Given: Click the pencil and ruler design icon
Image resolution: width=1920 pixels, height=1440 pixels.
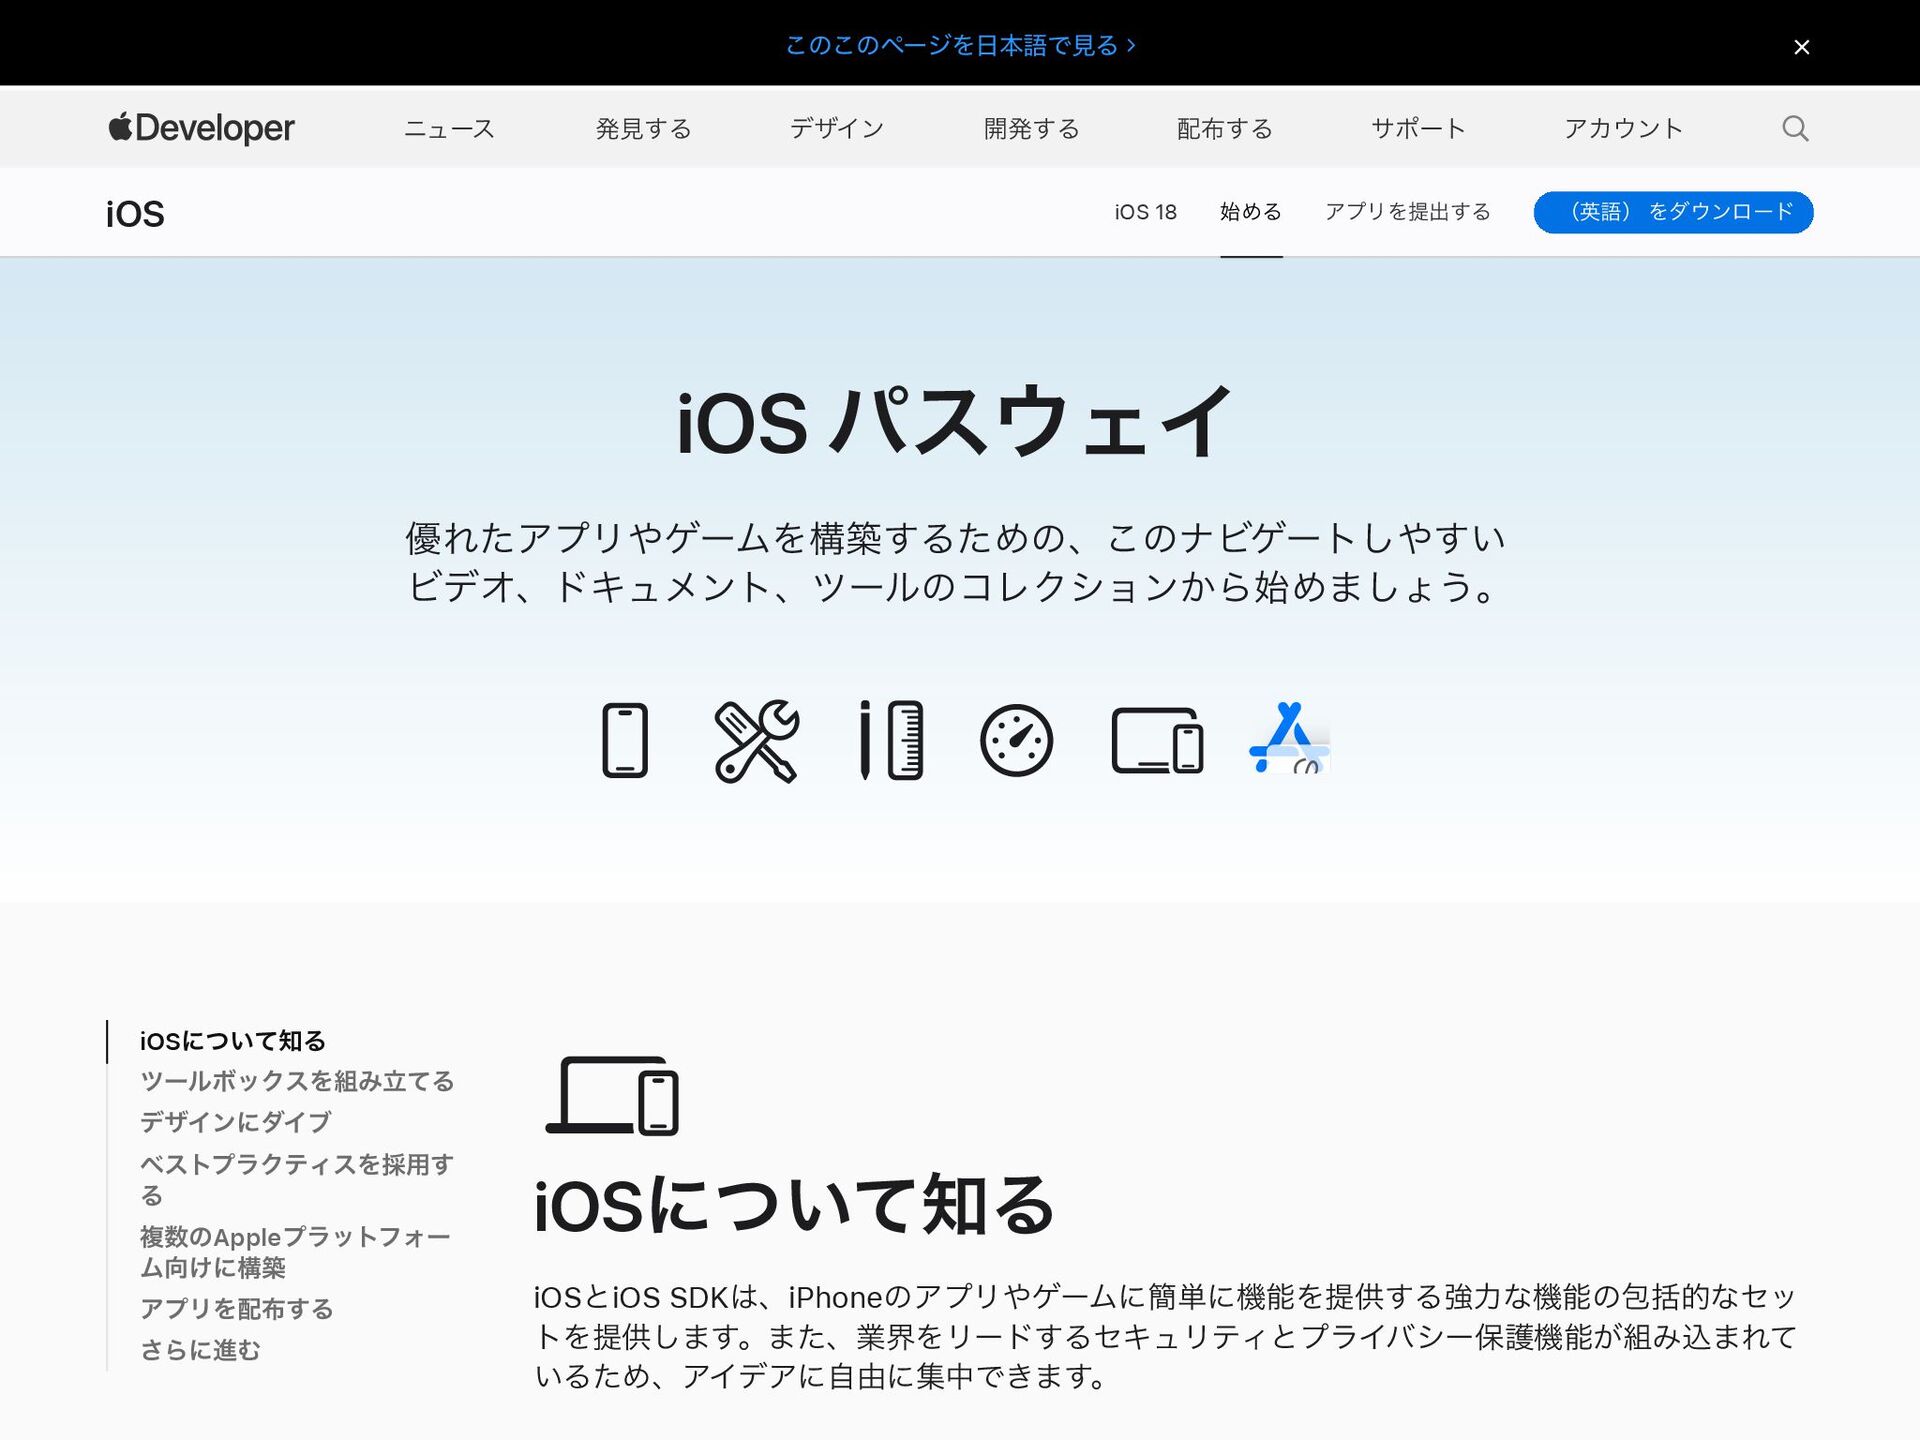Looking at the screenshot, I should 891,741.
